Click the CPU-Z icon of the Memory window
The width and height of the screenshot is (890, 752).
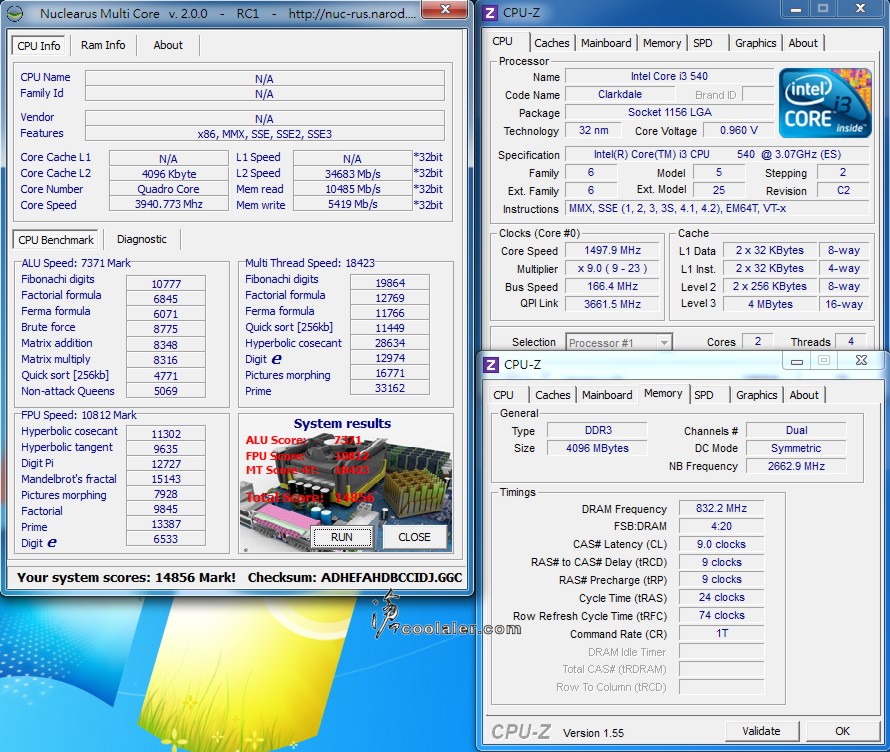coord(490,364)
